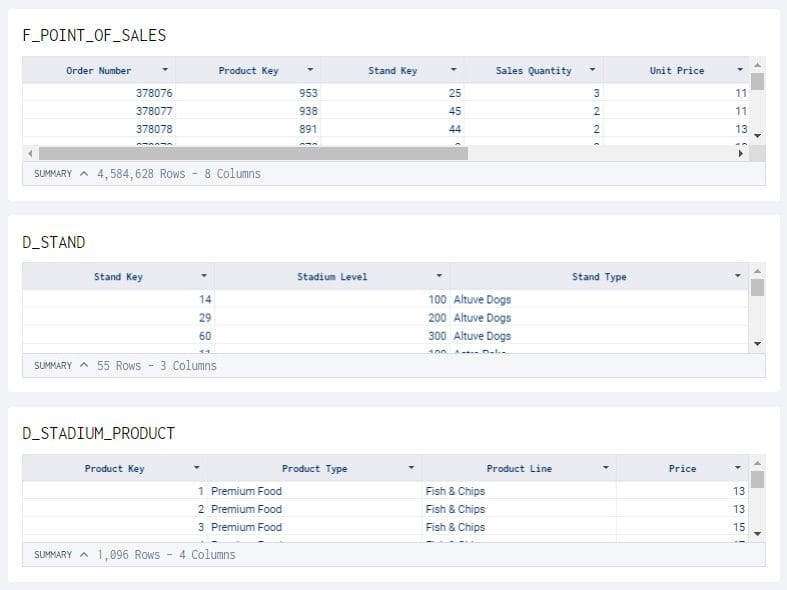This screenshot has height=590, width=787.
Task: Select order number cell 378076
Action: 99,93
